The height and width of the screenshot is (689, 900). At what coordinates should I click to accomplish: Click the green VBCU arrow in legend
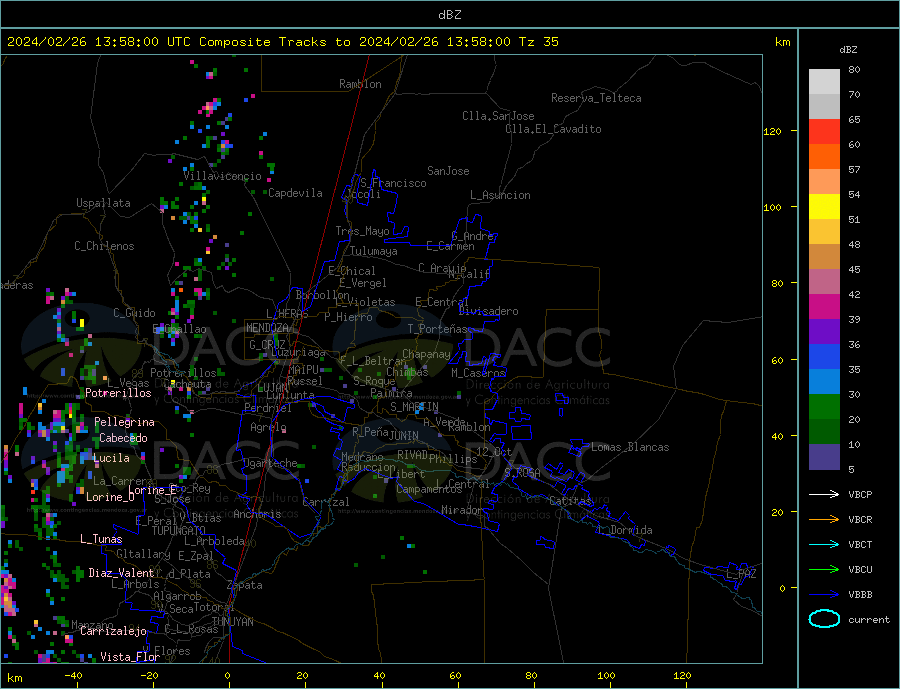[x=824, y=570]
